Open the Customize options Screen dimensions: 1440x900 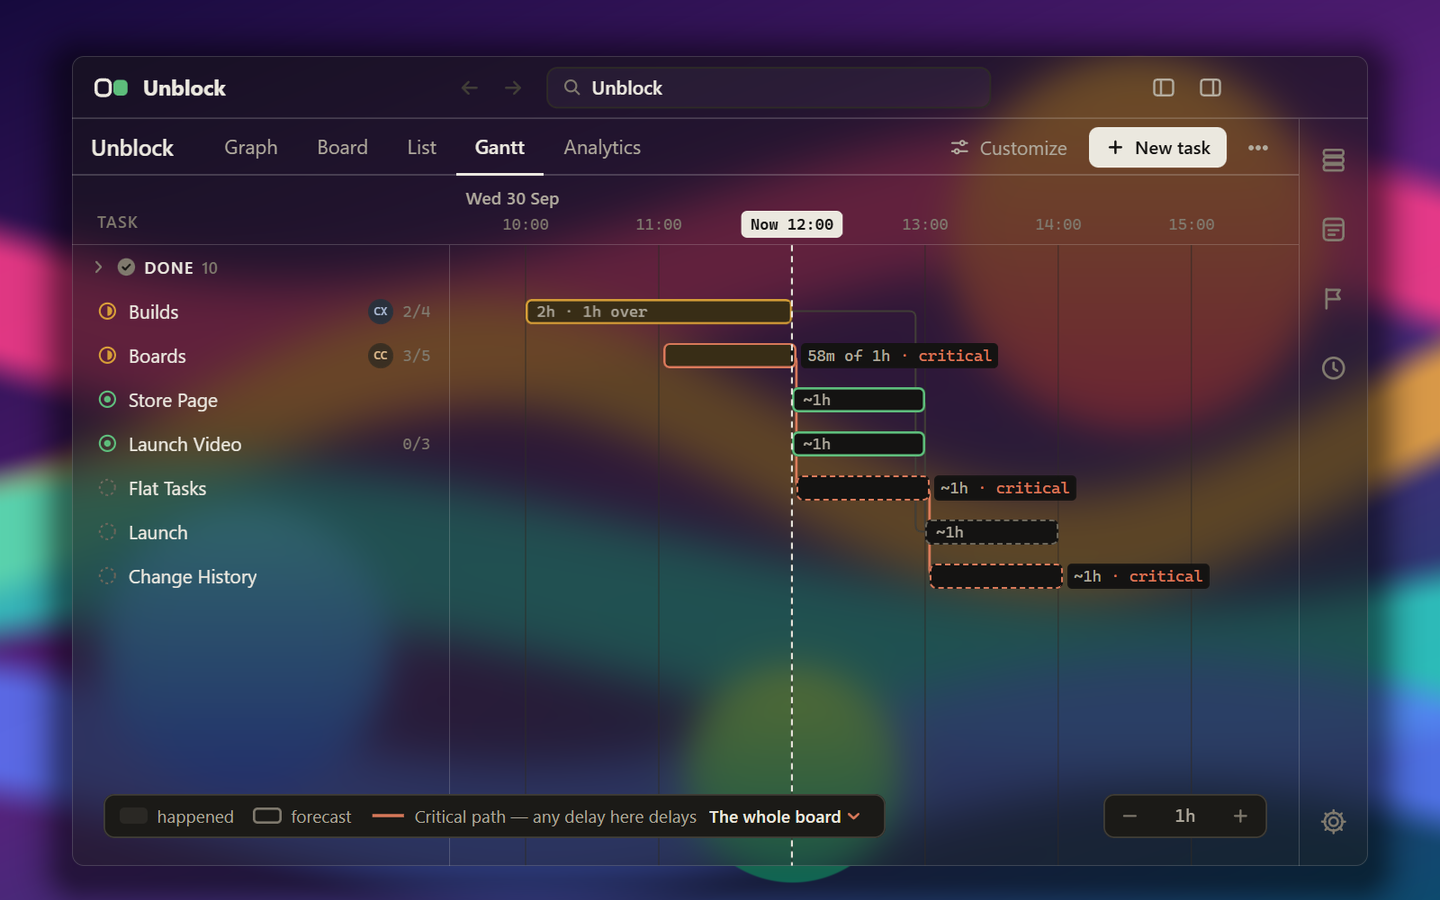click(1008, 148)
